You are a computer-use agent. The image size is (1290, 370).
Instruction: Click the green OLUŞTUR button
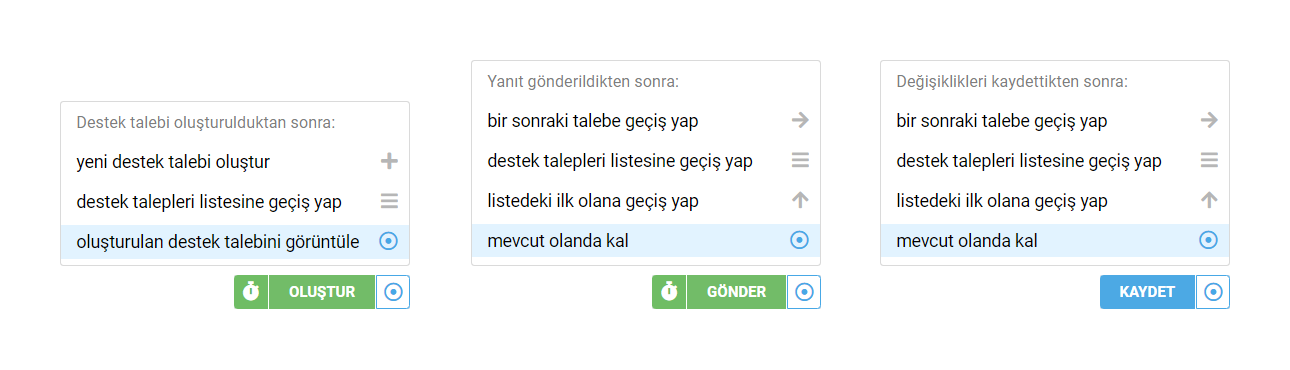click(322, 292)
